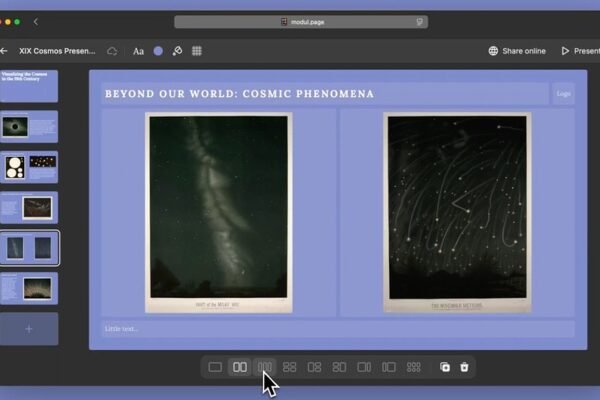Click the purple theme color swatch
Viewport: 600px width, 400px height.
coord(158,51)
